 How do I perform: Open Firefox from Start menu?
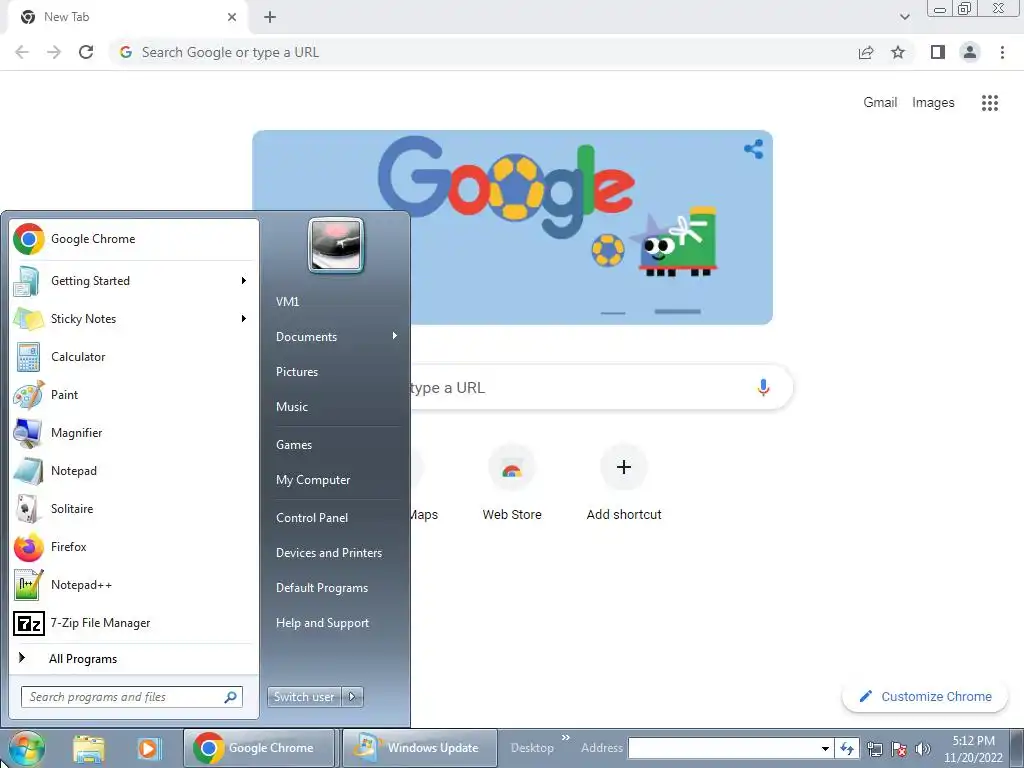[134, 547]
